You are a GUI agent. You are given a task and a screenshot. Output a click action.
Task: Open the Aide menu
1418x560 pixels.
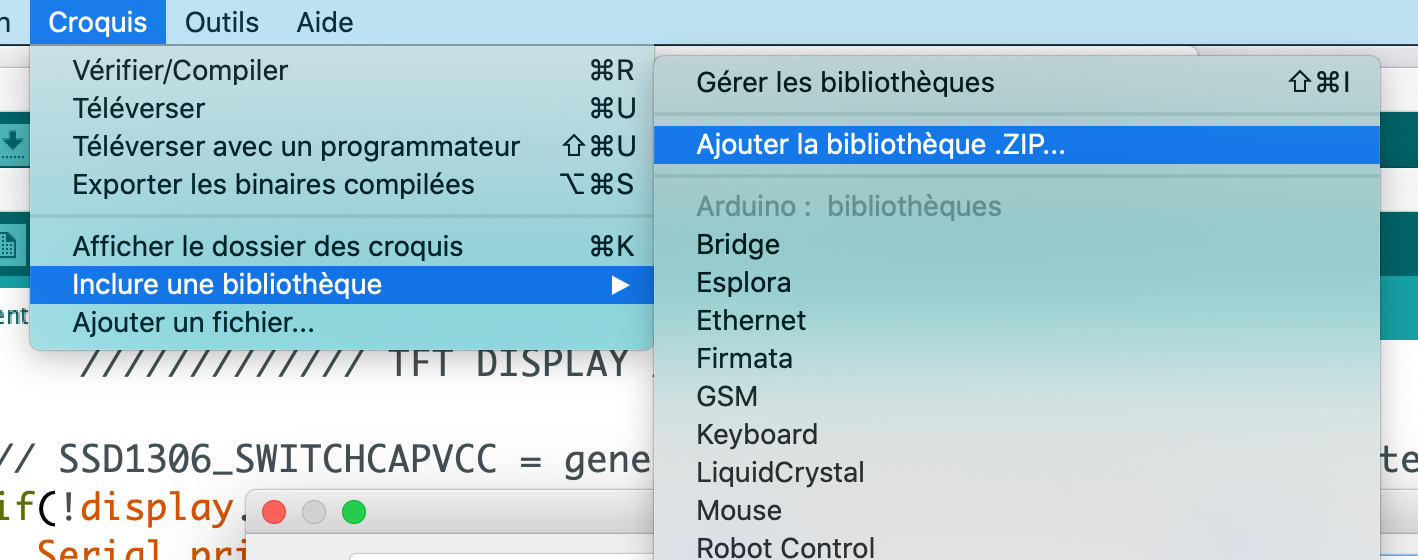[325, 22]
